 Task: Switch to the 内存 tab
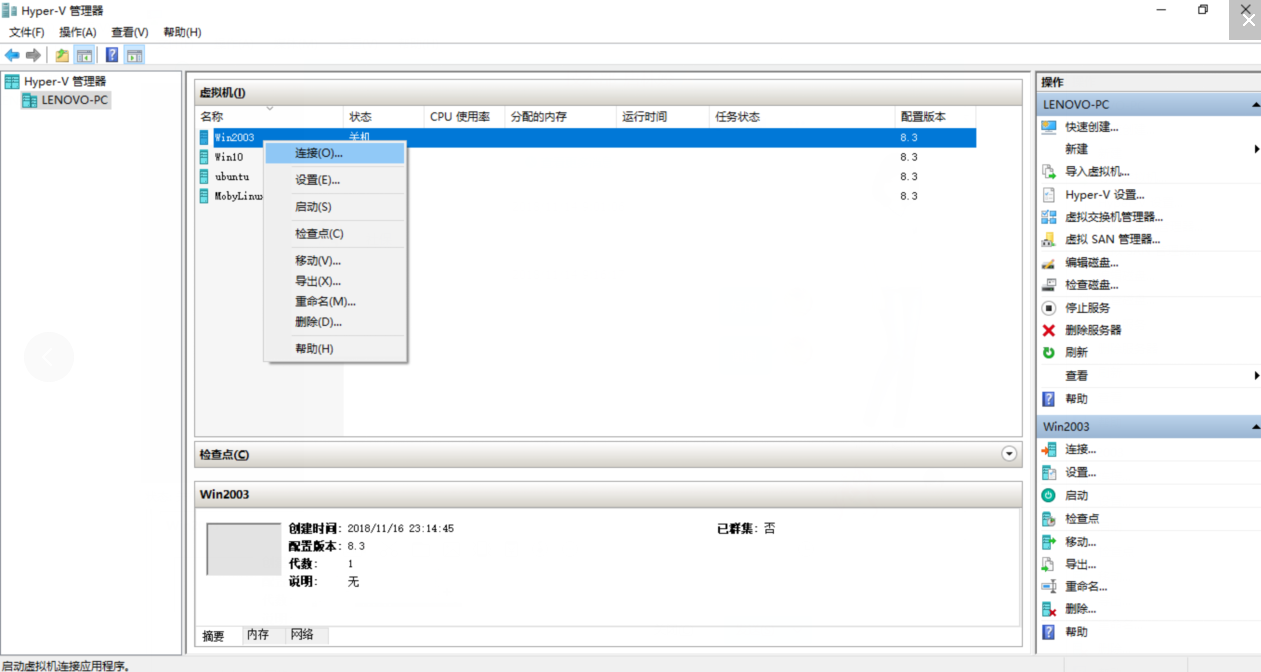pos(258,635)
